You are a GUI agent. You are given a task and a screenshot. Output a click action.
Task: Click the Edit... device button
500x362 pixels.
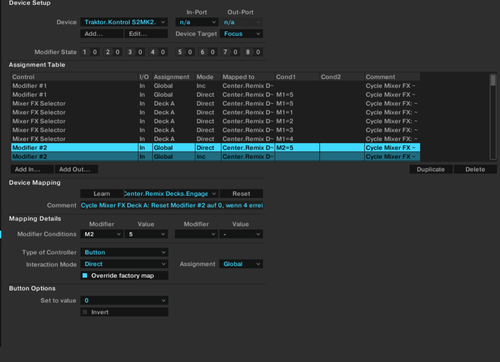[x=146, y=34]
